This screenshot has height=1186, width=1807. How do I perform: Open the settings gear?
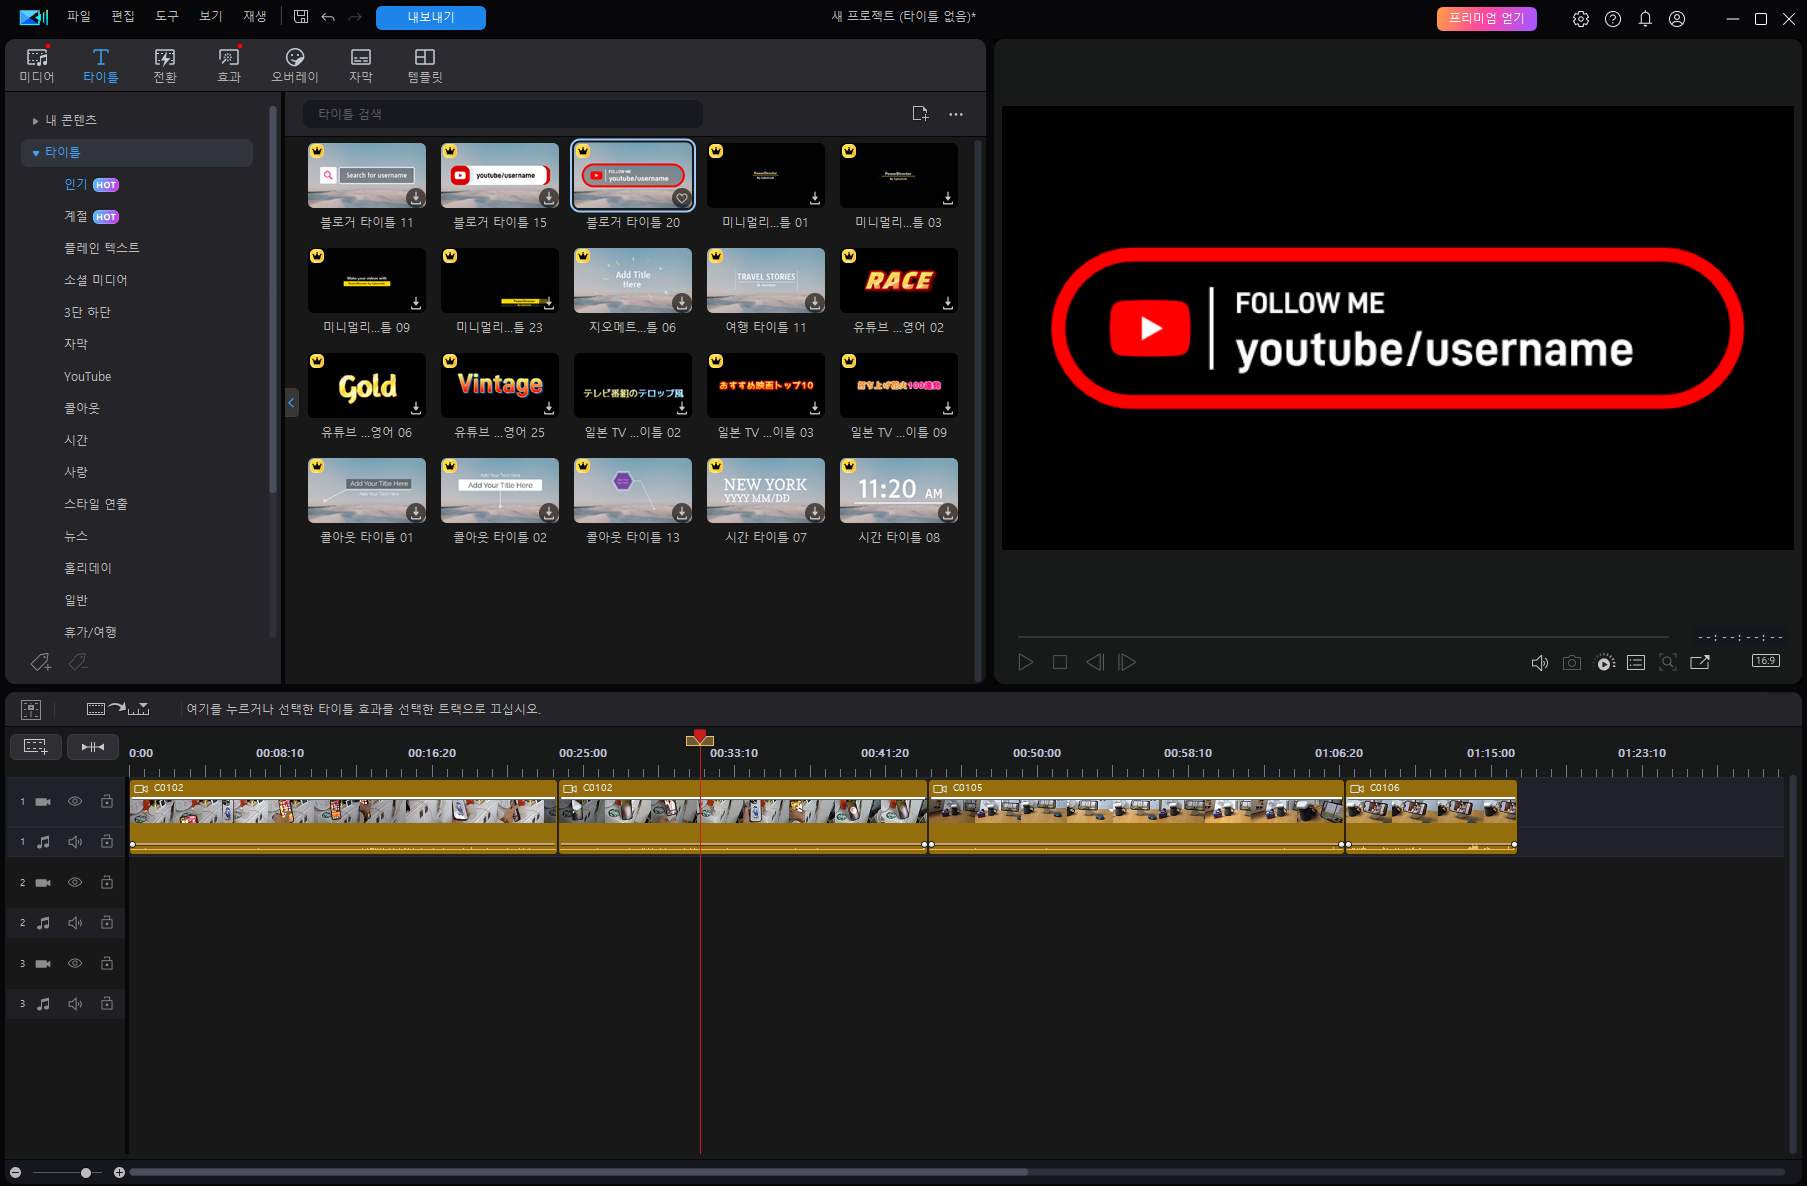click(1581, 19)
